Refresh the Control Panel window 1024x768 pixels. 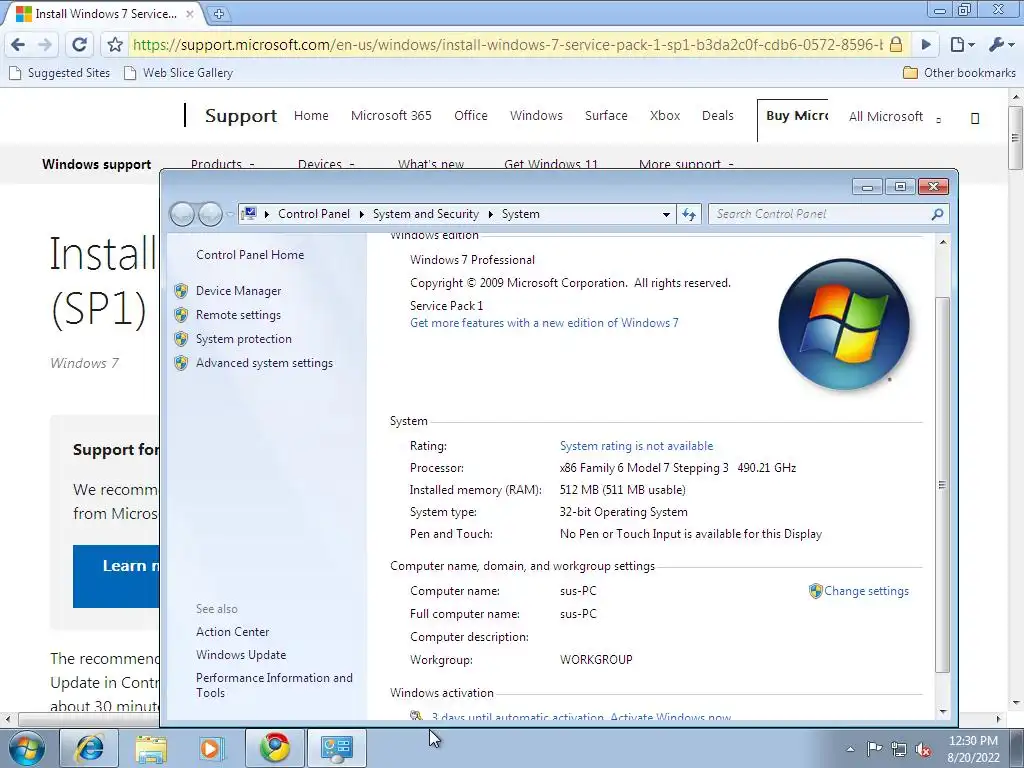click(689, 214)
